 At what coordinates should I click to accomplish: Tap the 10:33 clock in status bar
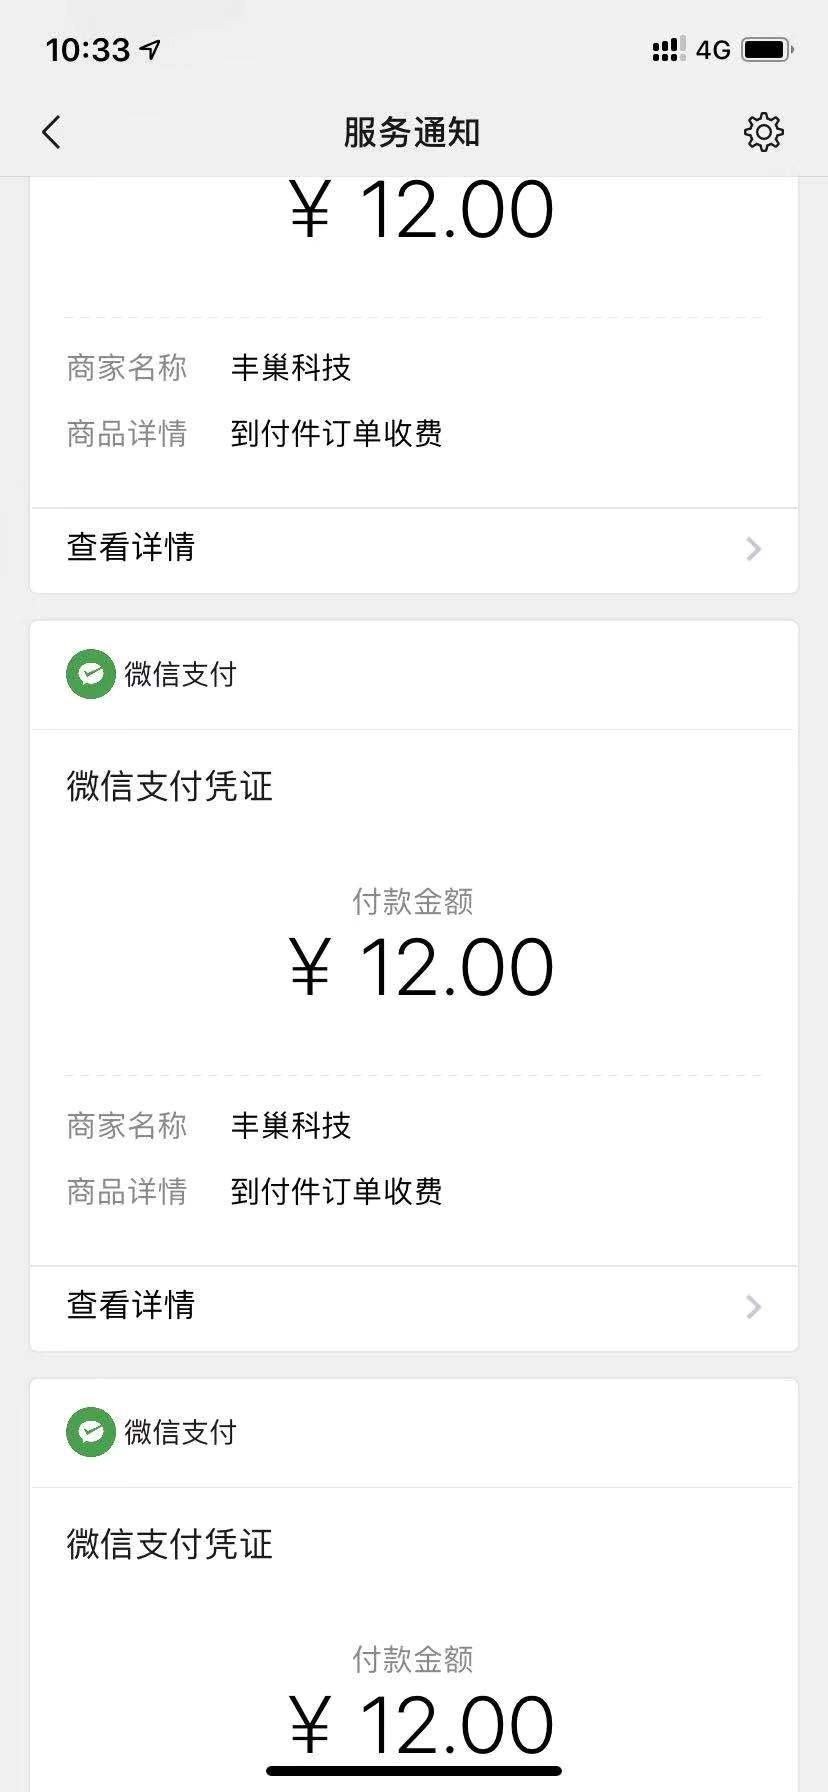(x=88, y=49)
